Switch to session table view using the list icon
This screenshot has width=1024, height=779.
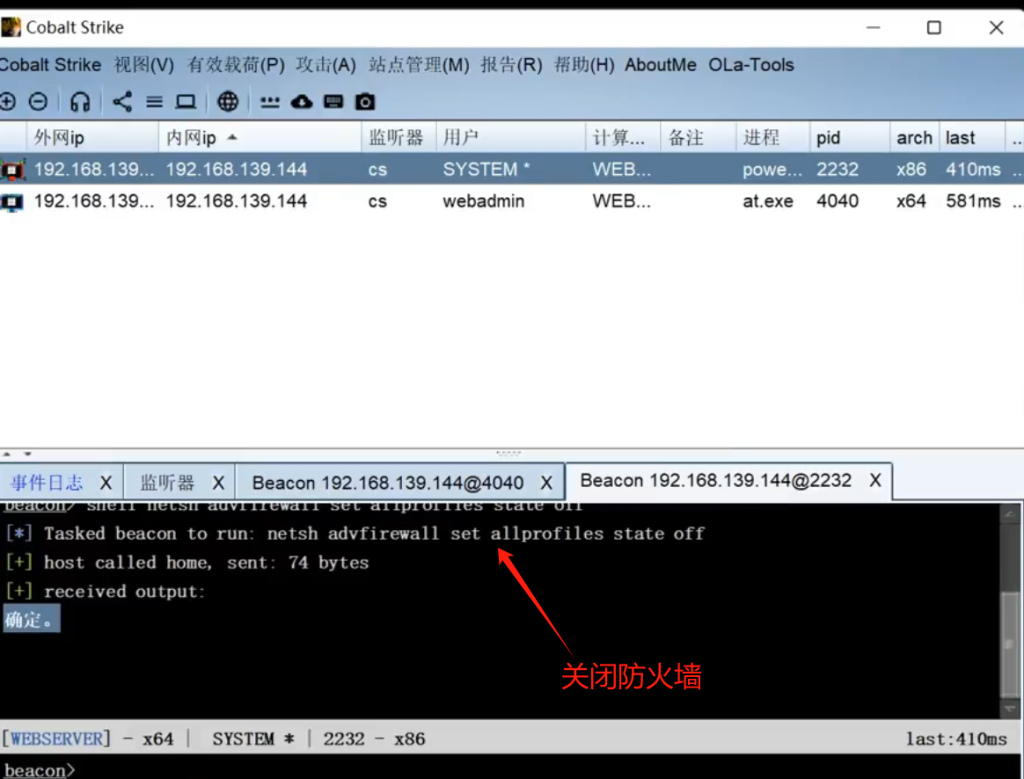[154, 102]
